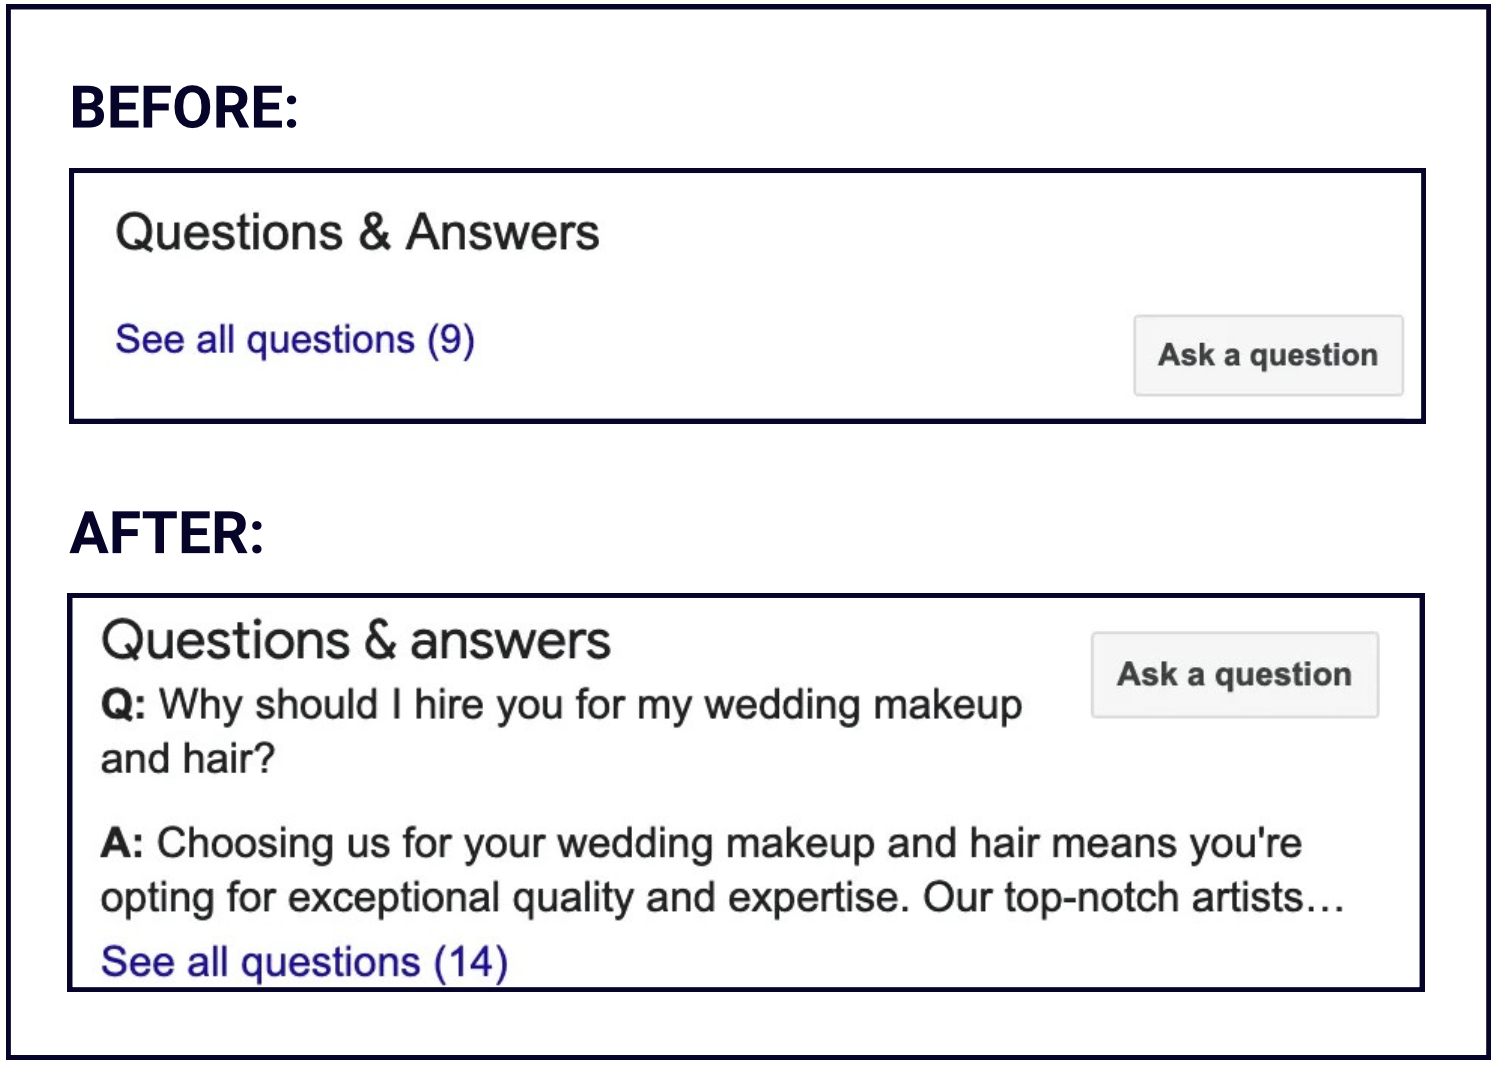Viewport: 1496px width, 1066px height.
Task: Click the AFTER: label
Action: (167, 533)
